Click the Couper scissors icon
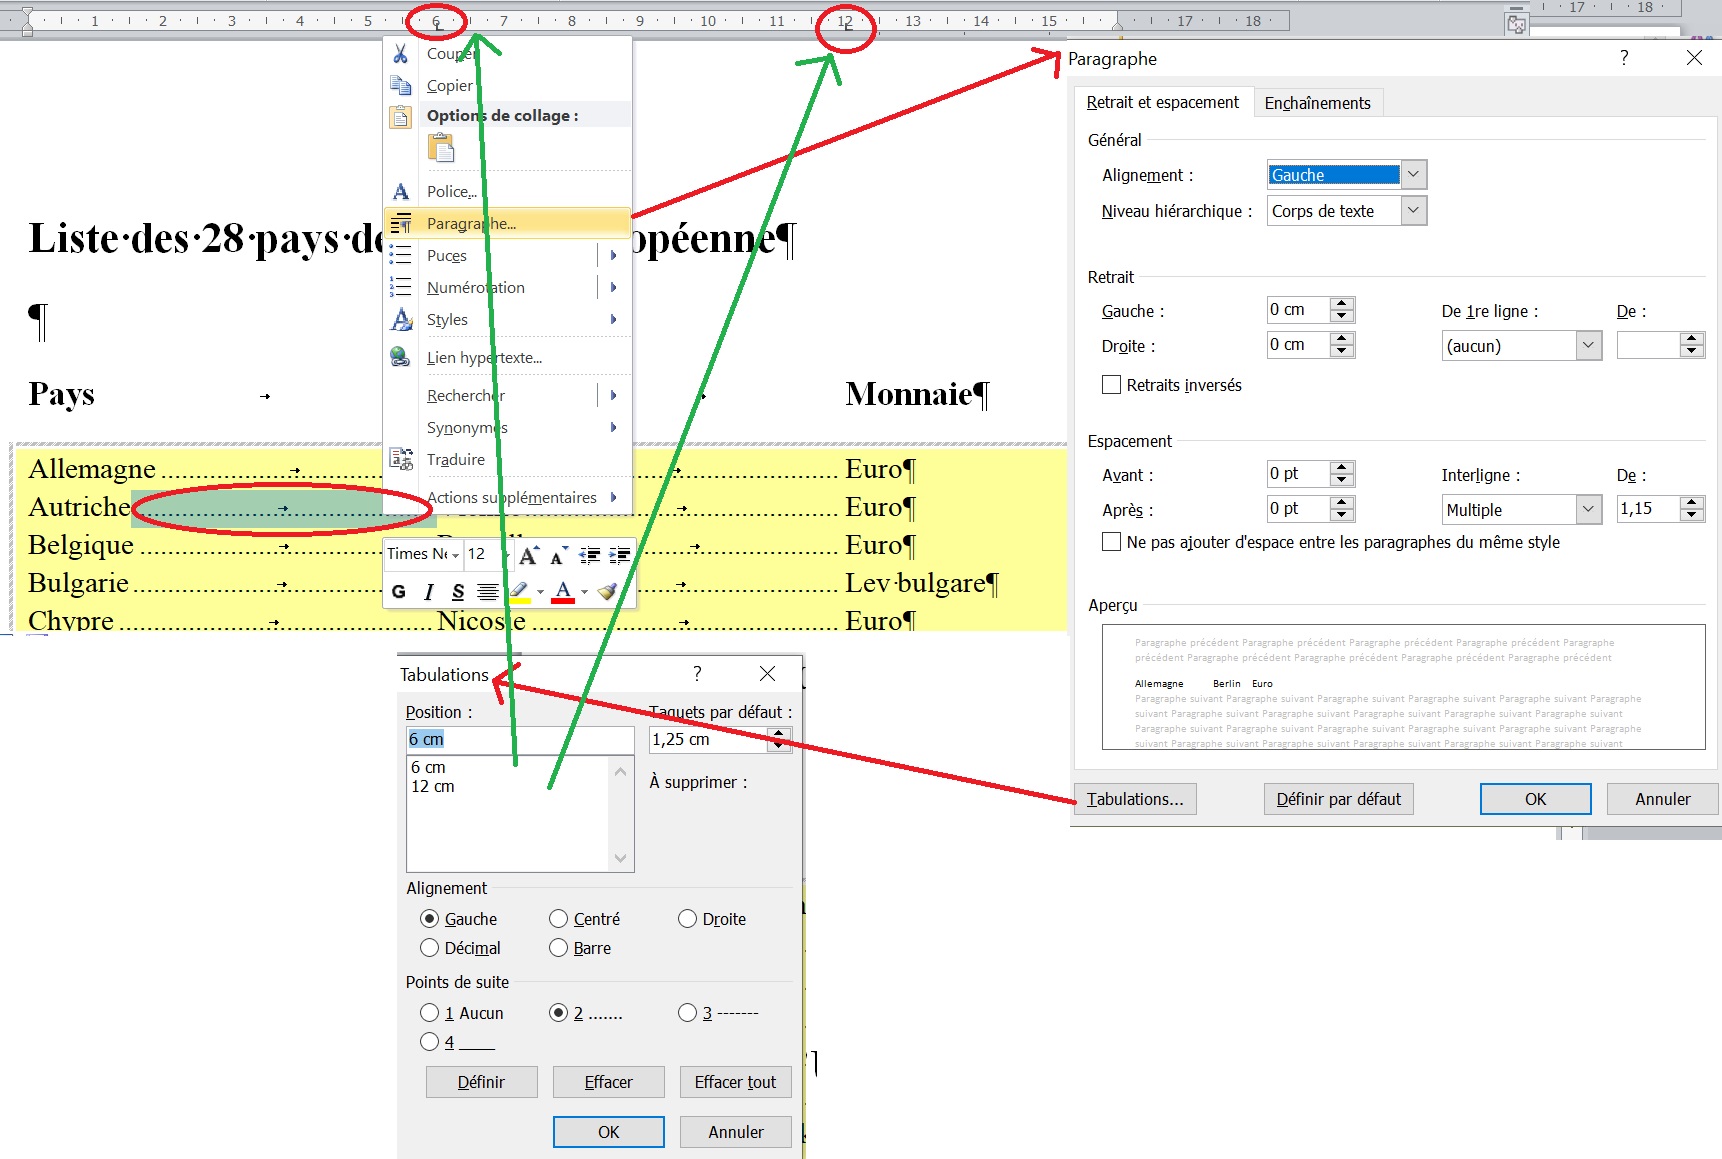 point(400,54)
